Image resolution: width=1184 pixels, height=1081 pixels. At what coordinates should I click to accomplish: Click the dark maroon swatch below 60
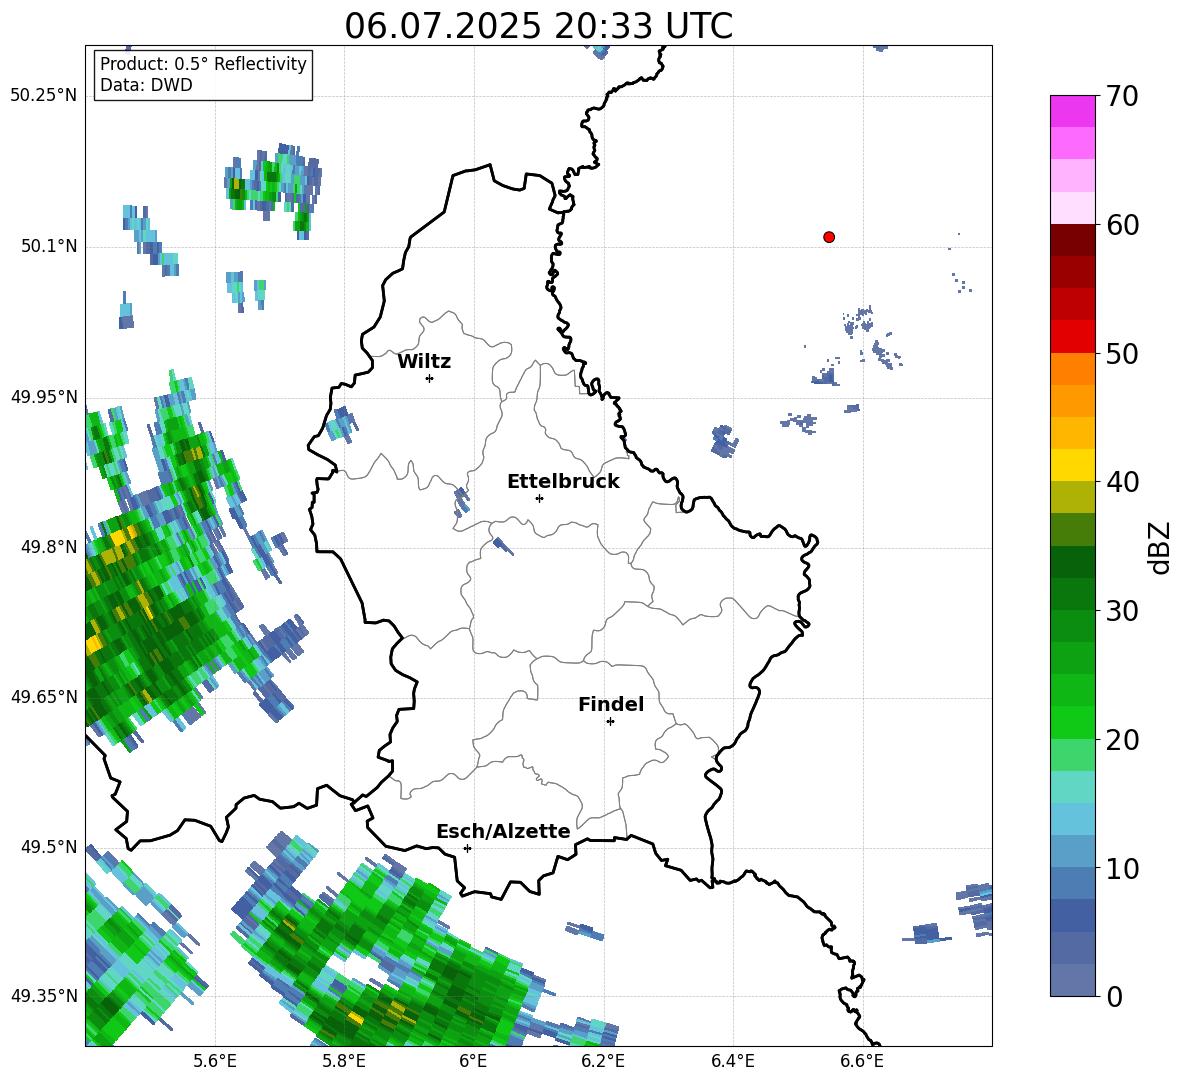tap(1072, 240)
